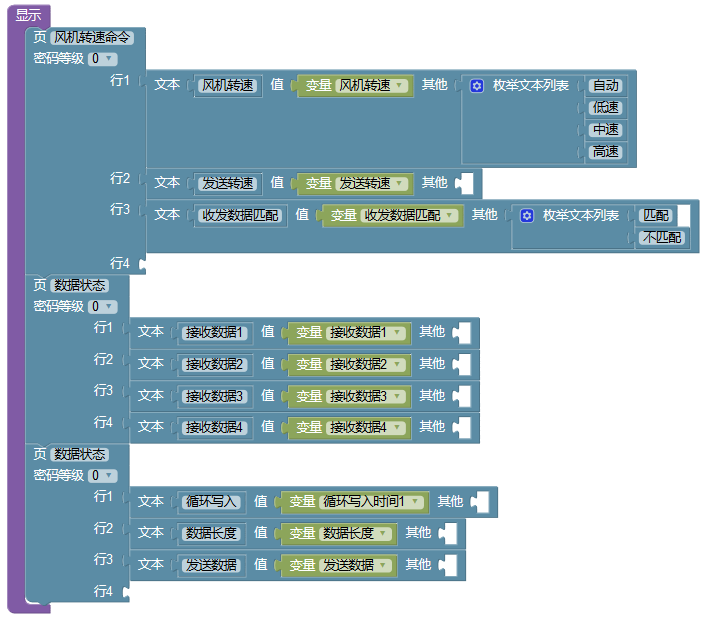Open 密码等级 dropdown on the 数据状态 page with 循环写入
This screenshot has width=713, height=631.
[x=103, y=476]
